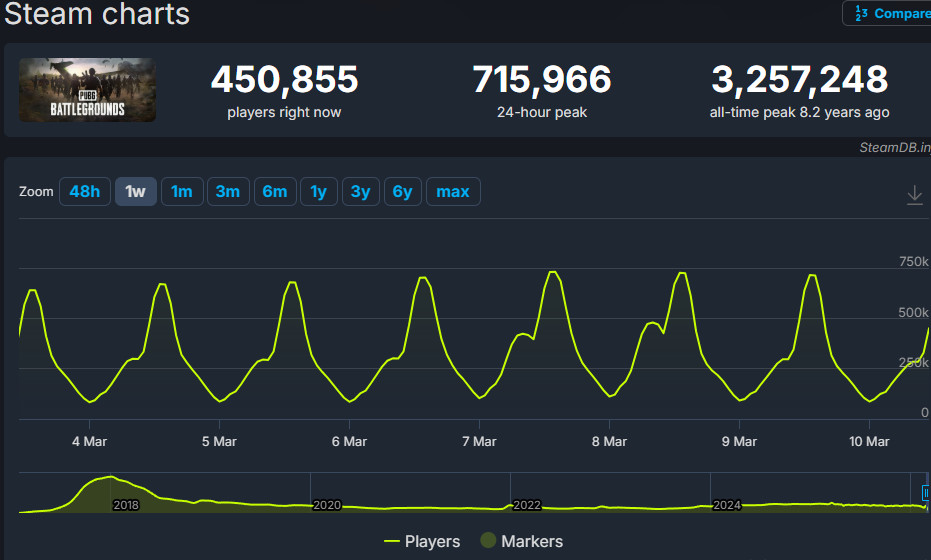
Task: Click the yellow Players line legend symbol
Action: click(x=391, y=541)
